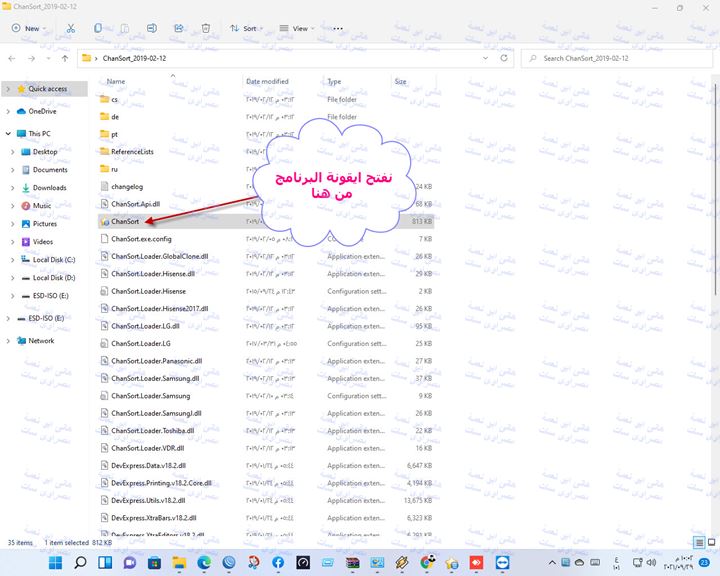
Task: Select ChanSort.Loader.VDR.dll file
Action: click(147, 448)
